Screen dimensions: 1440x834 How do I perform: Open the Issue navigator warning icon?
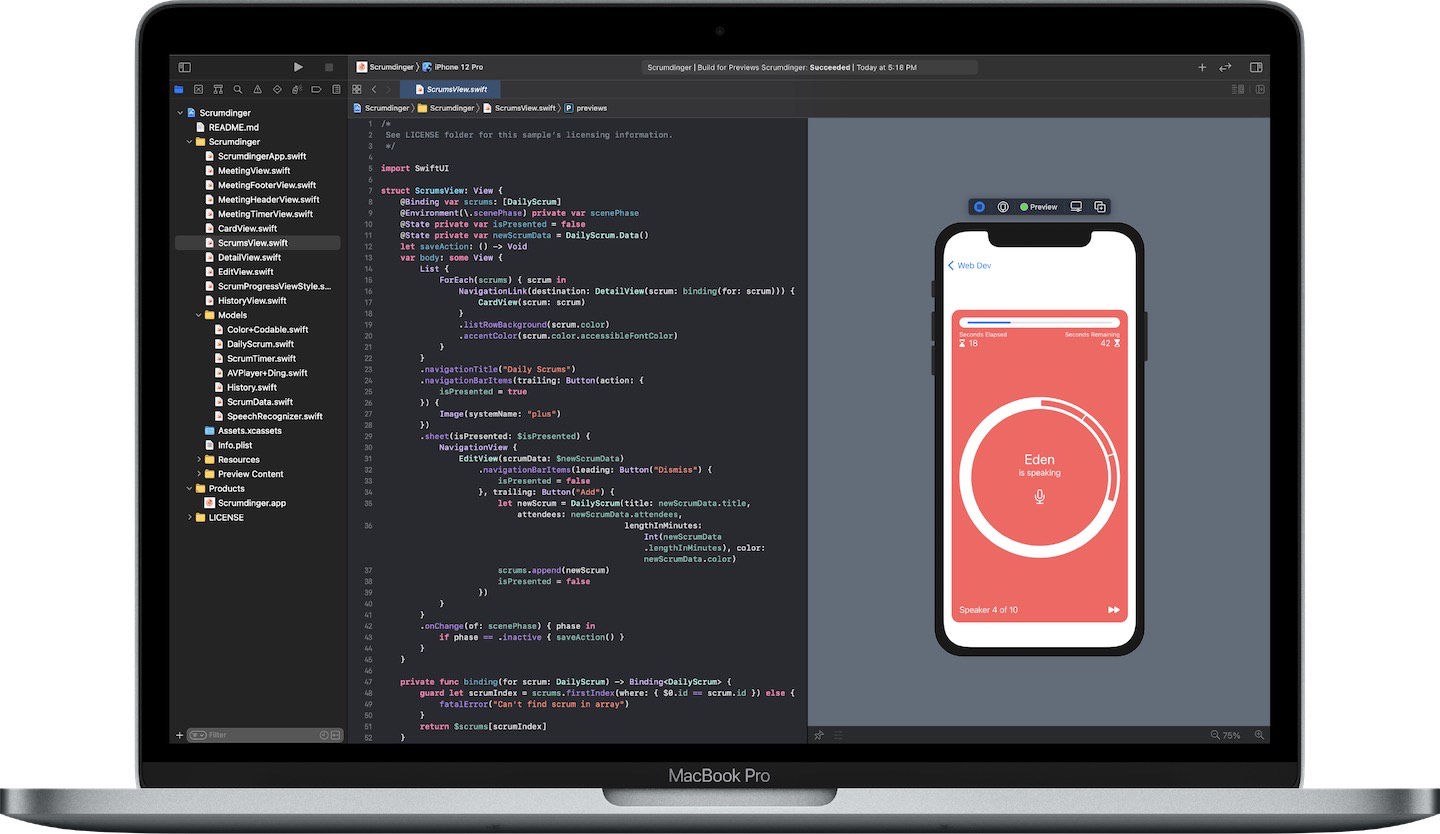pyautogui.click(x=257, y=89)
